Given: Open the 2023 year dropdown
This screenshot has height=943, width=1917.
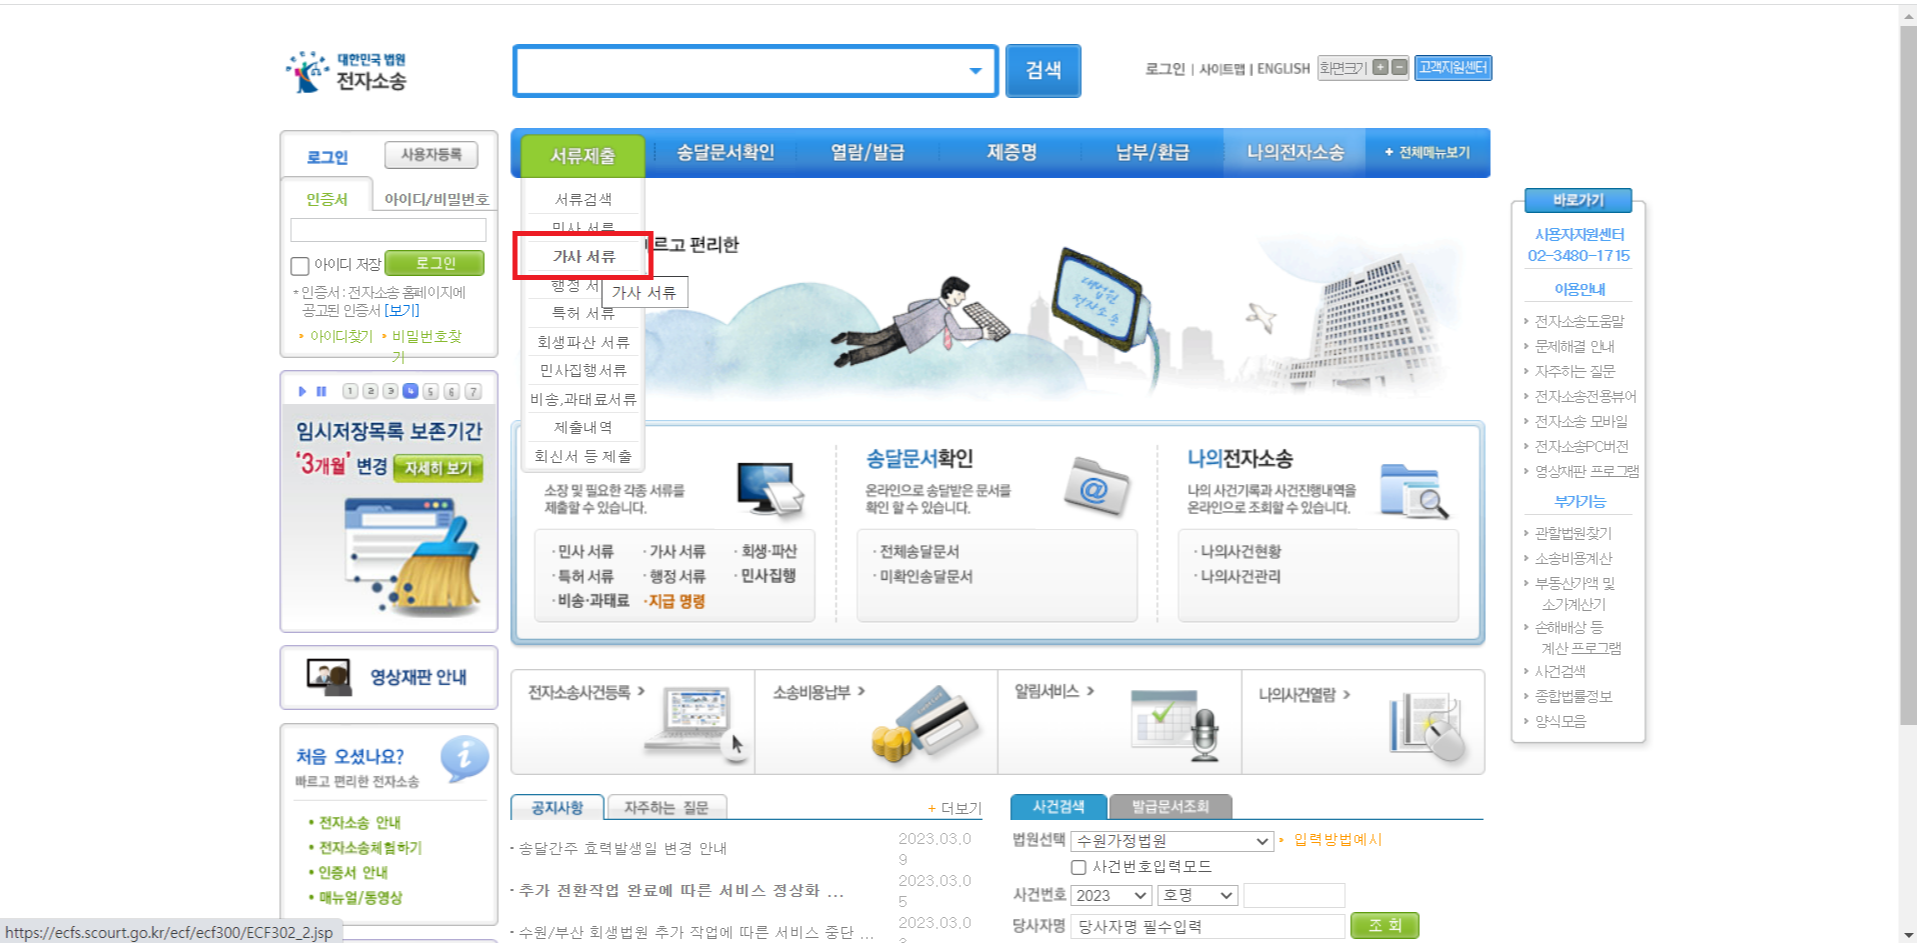Looking at the screenshot, I should (1111, 895).
